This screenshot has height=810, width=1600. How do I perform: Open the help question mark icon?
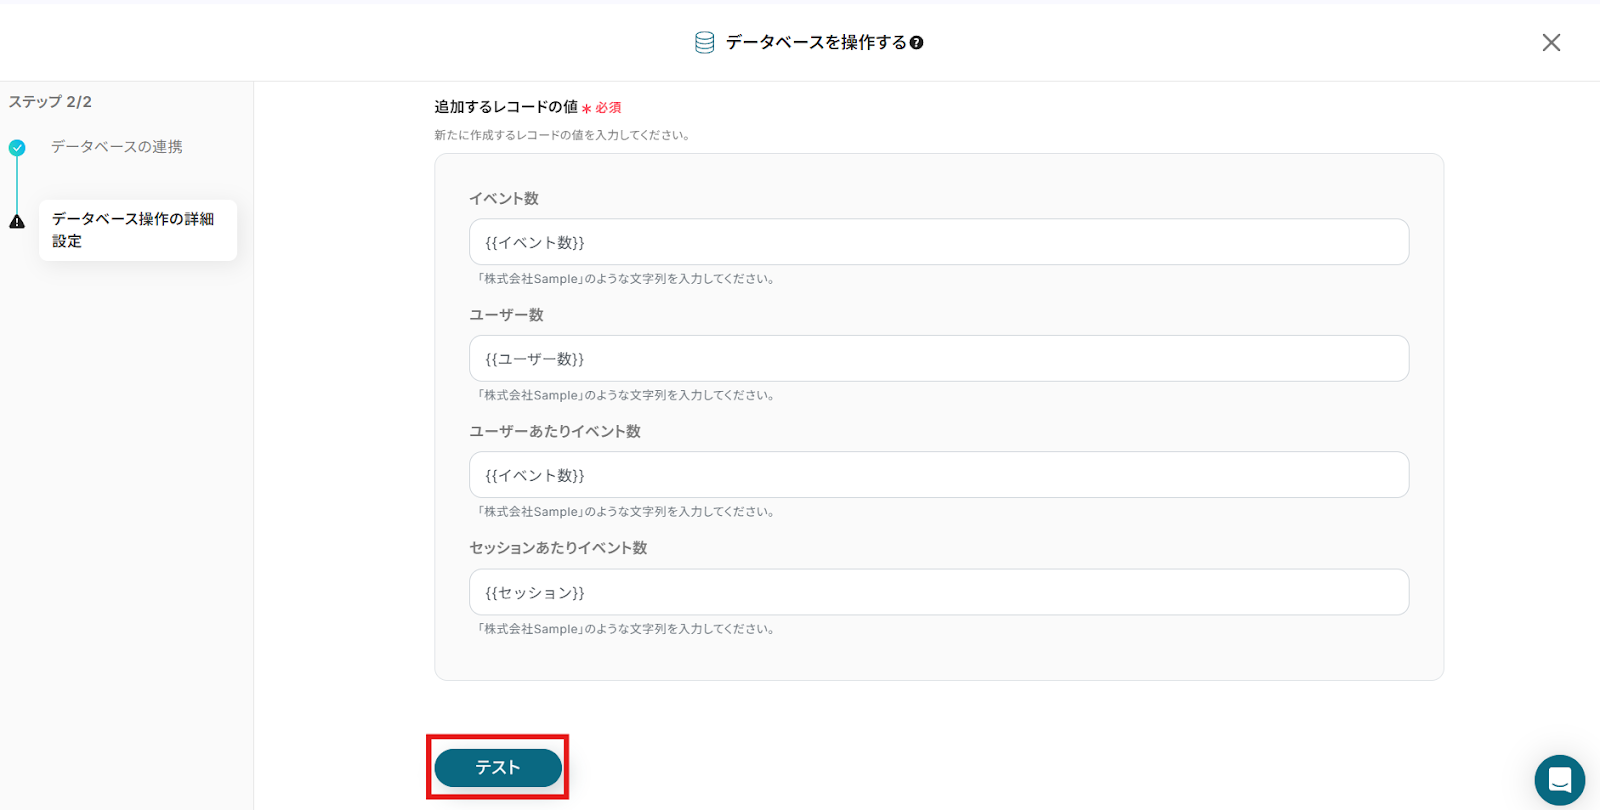point(916,43)
